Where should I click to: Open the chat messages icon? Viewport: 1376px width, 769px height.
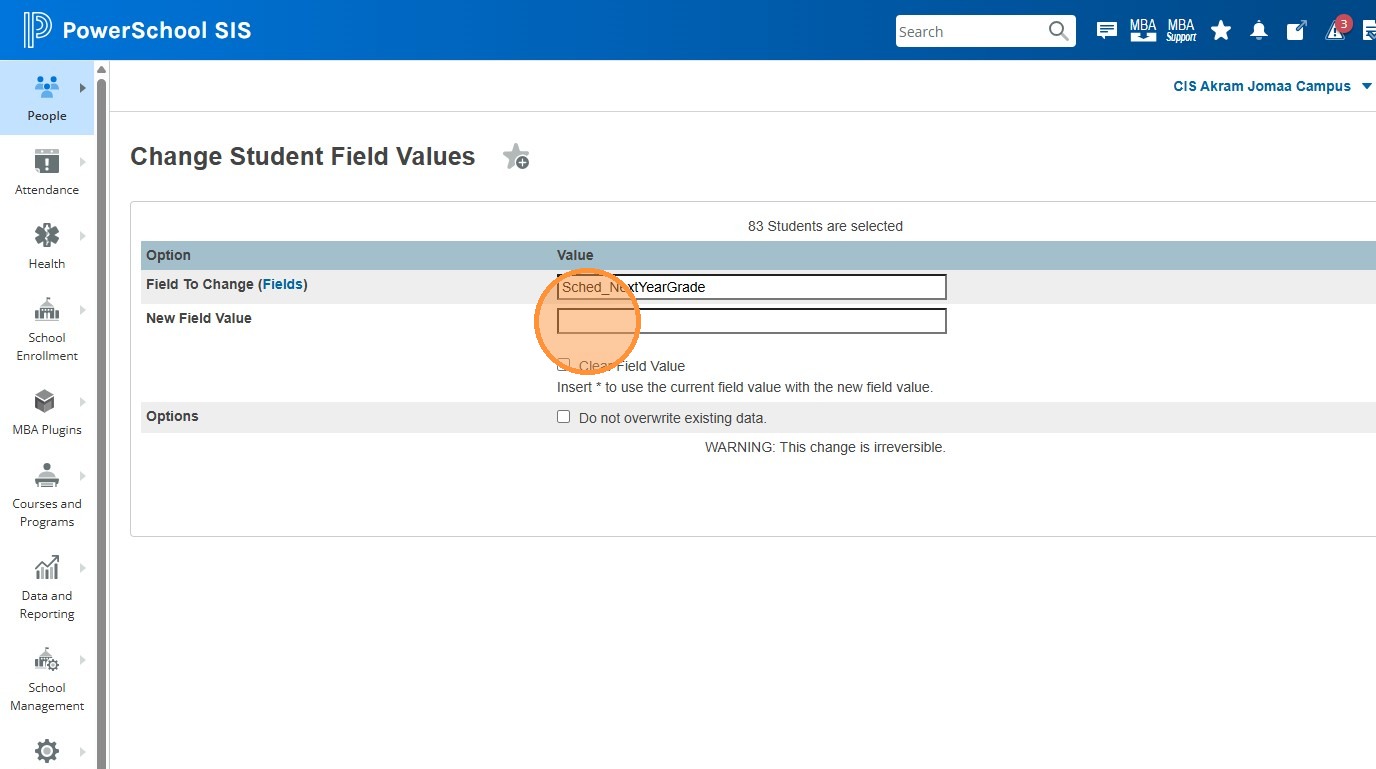1107,31
